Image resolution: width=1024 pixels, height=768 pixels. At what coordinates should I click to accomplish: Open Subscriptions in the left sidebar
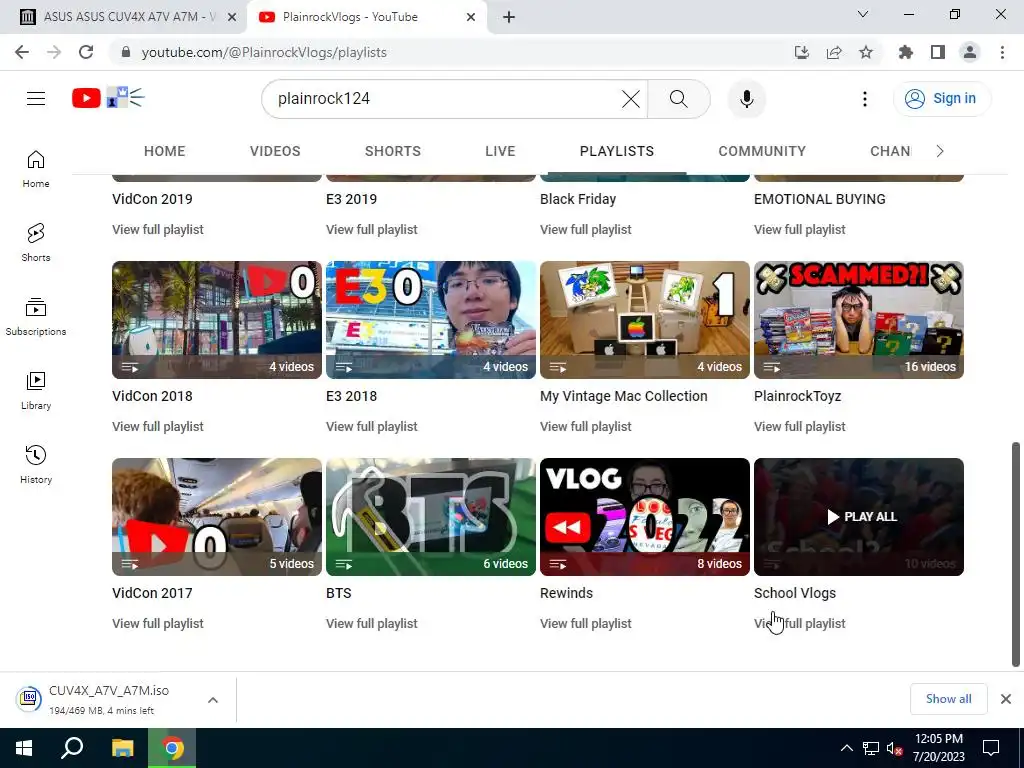tap(36, 317)
